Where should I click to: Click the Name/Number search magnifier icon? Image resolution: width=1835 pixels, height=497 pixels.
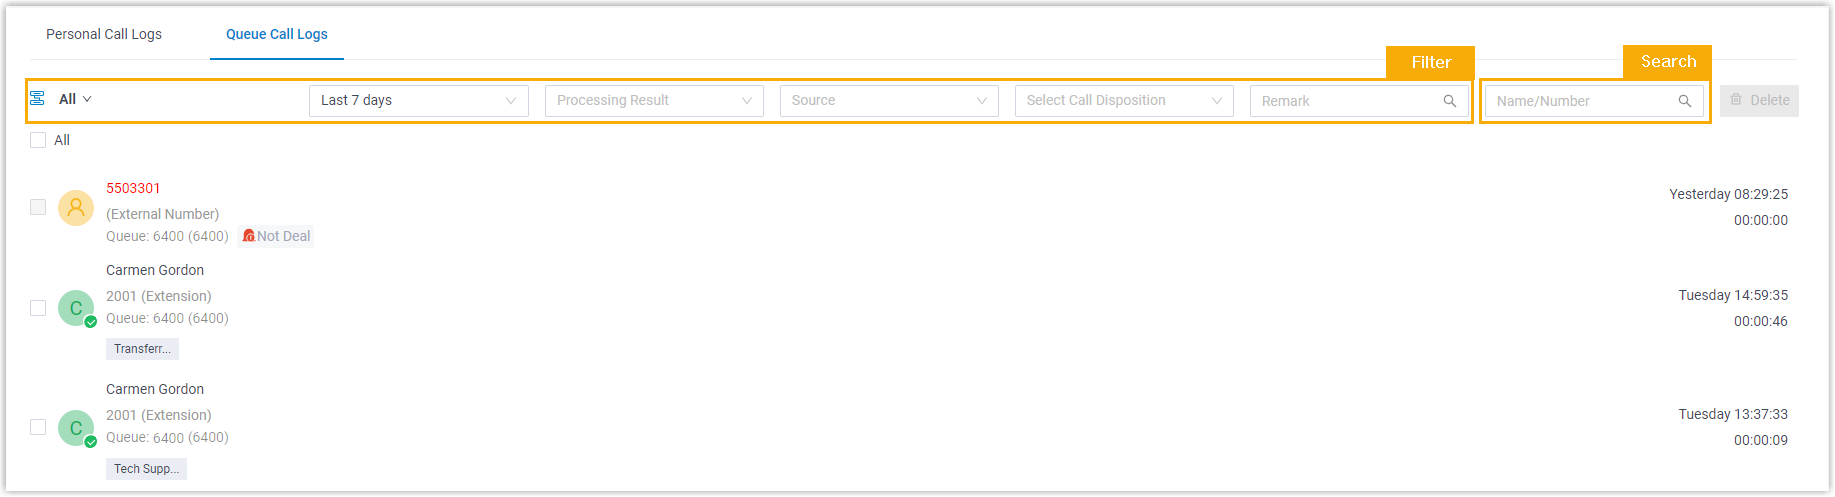click(1684, 101)
